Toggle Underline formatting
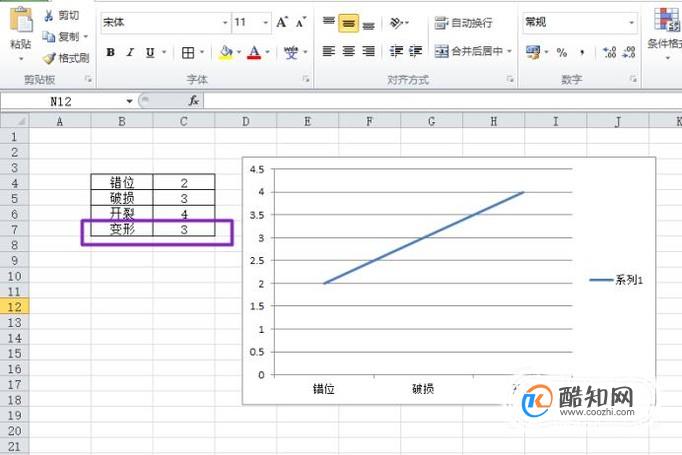Image resolution: width=682 pixels, height=455 pixels. pyautogui.click(x=150, y=53)
